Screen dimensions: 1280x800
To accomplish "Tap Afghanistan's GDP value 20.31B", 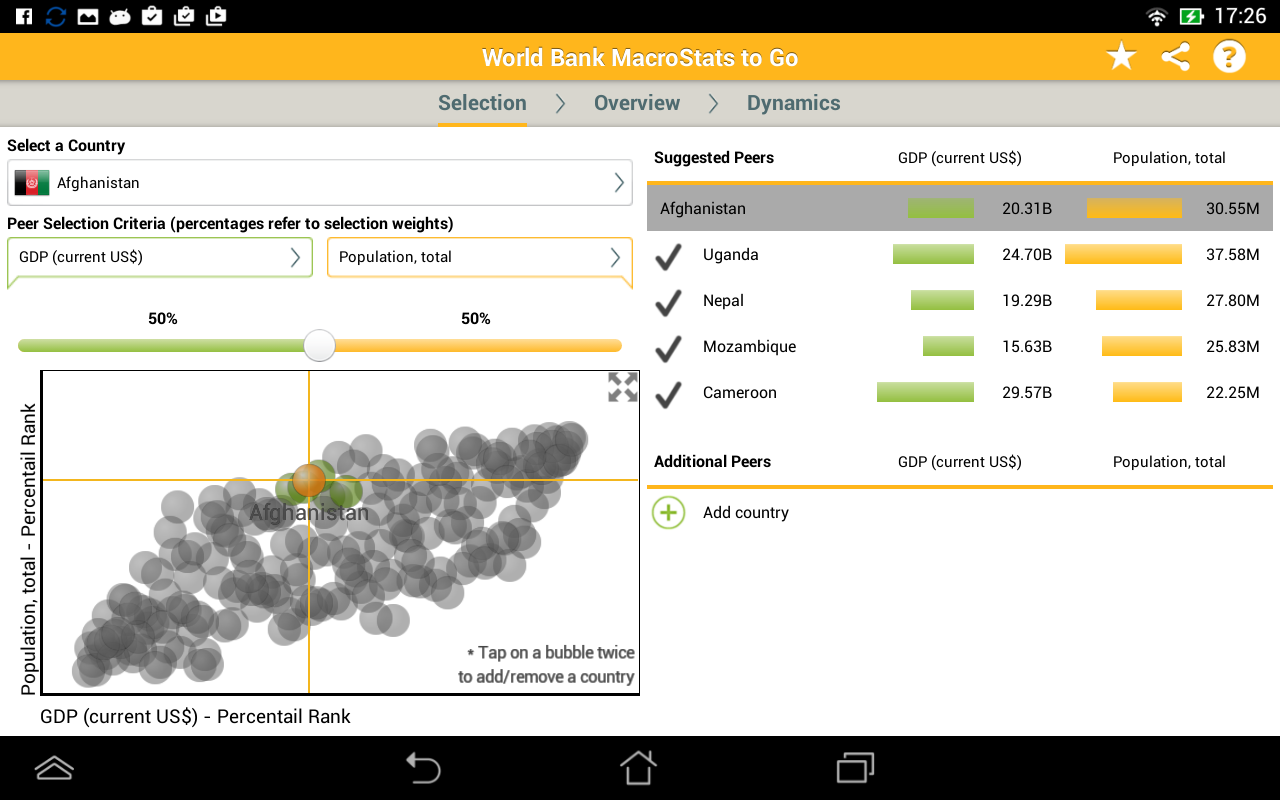I will [1027, 209].
